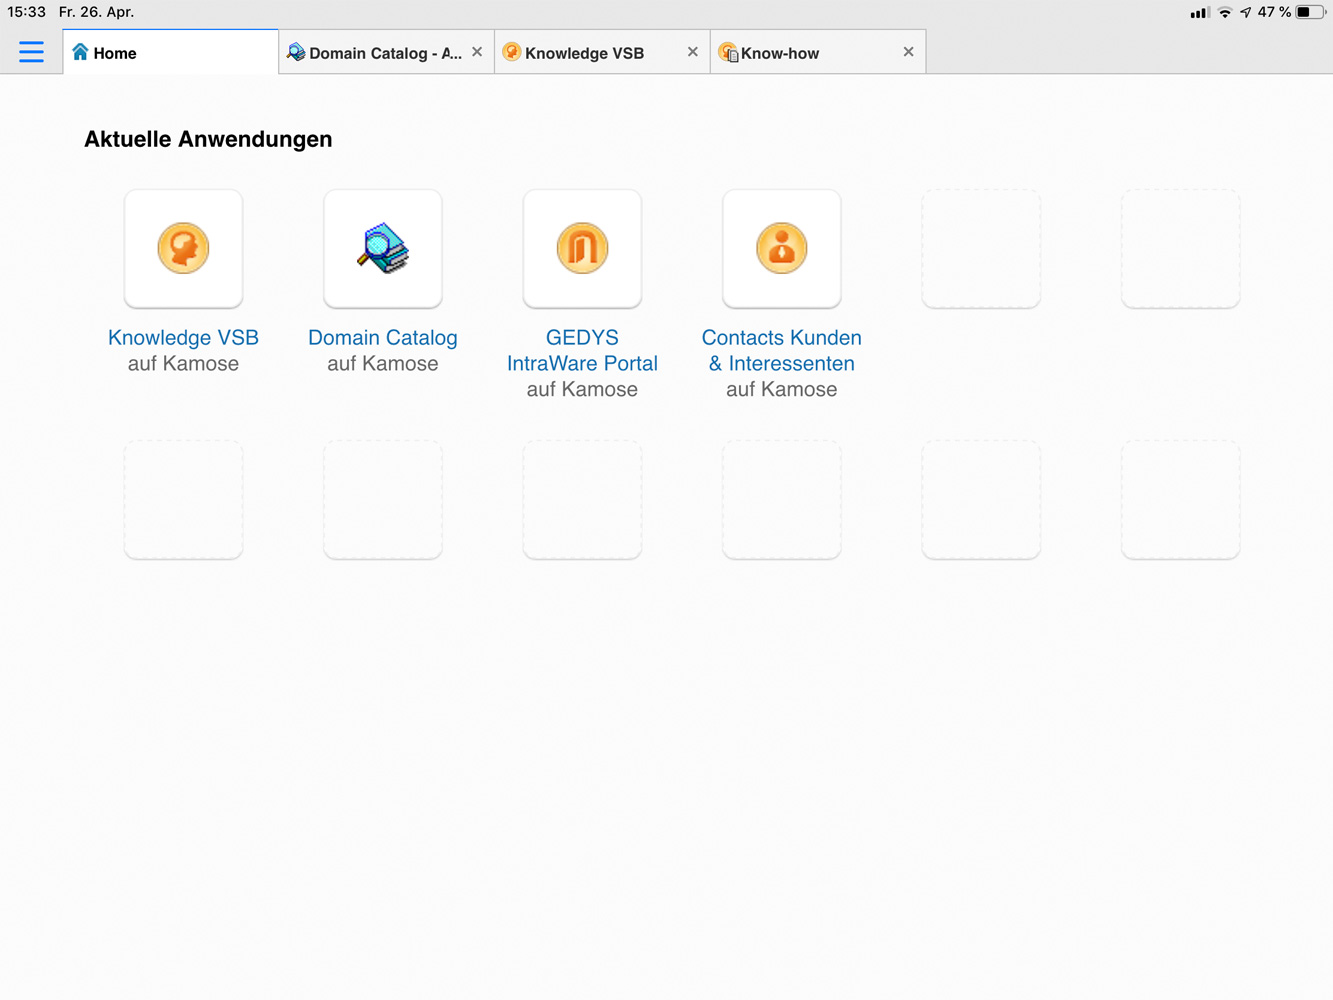Open the GEDYS IntraWare Portal tile icon

(x=582, y=248)
